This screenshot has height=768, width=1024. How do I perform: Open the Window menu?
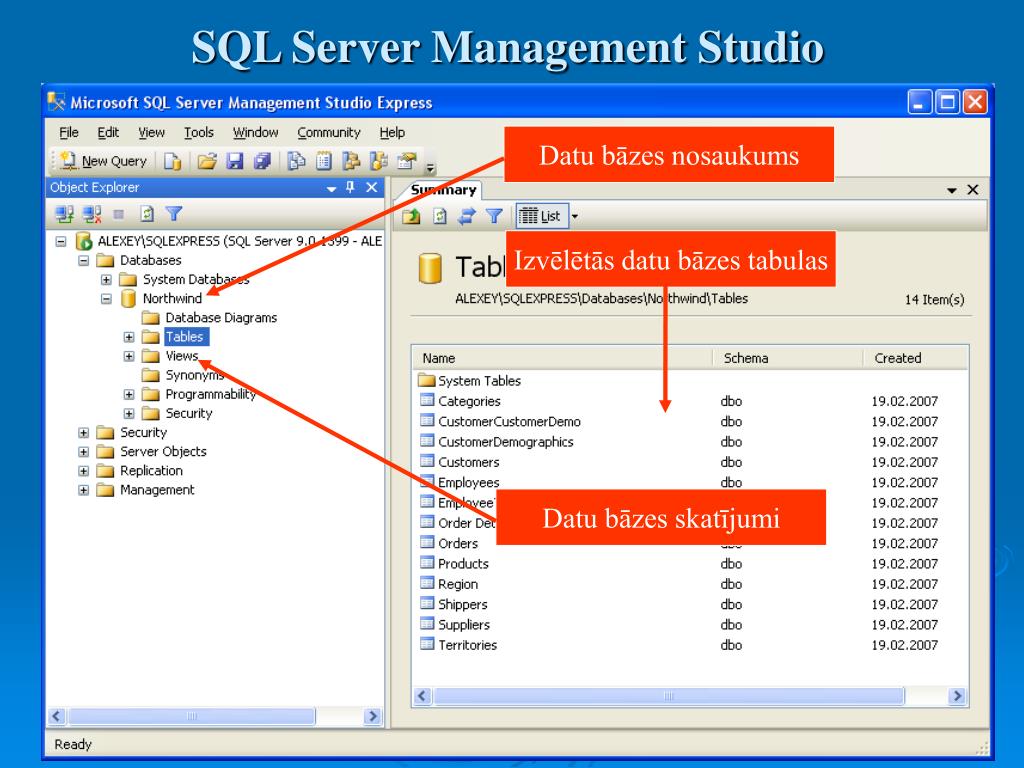coord(255,133)
